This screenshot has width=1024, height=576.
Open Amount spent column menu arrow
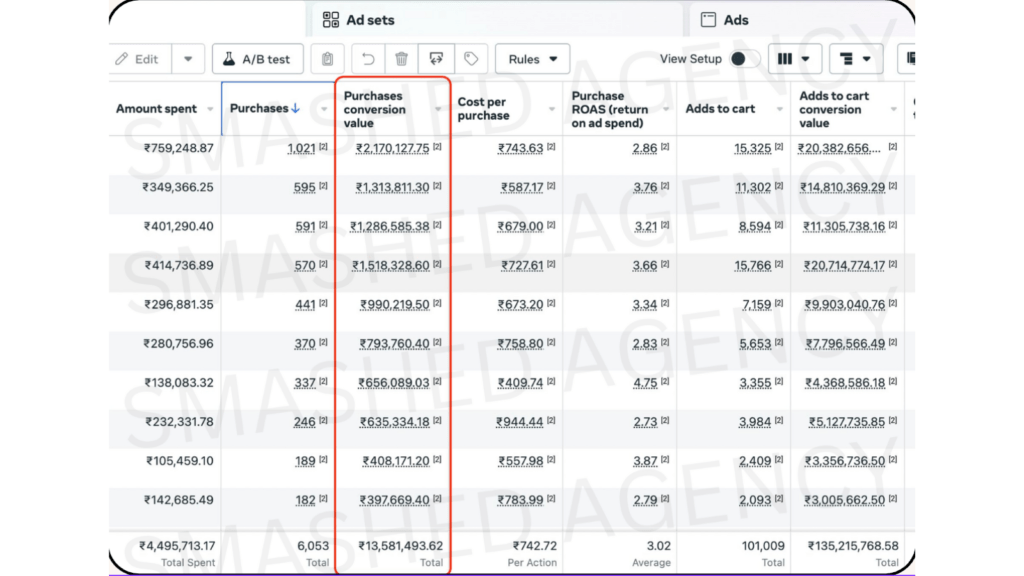tap(210, 109)
